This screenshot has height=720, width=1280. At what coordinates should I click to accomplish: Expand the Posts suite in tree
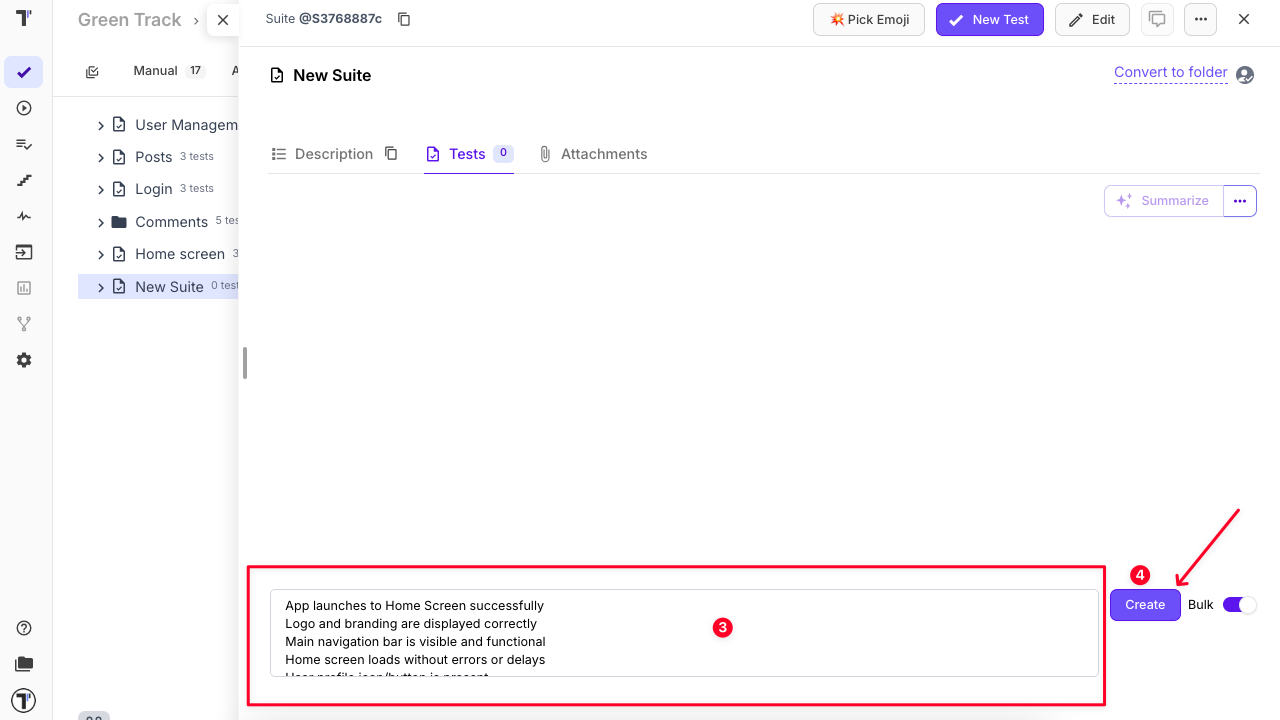pos(101,157)
